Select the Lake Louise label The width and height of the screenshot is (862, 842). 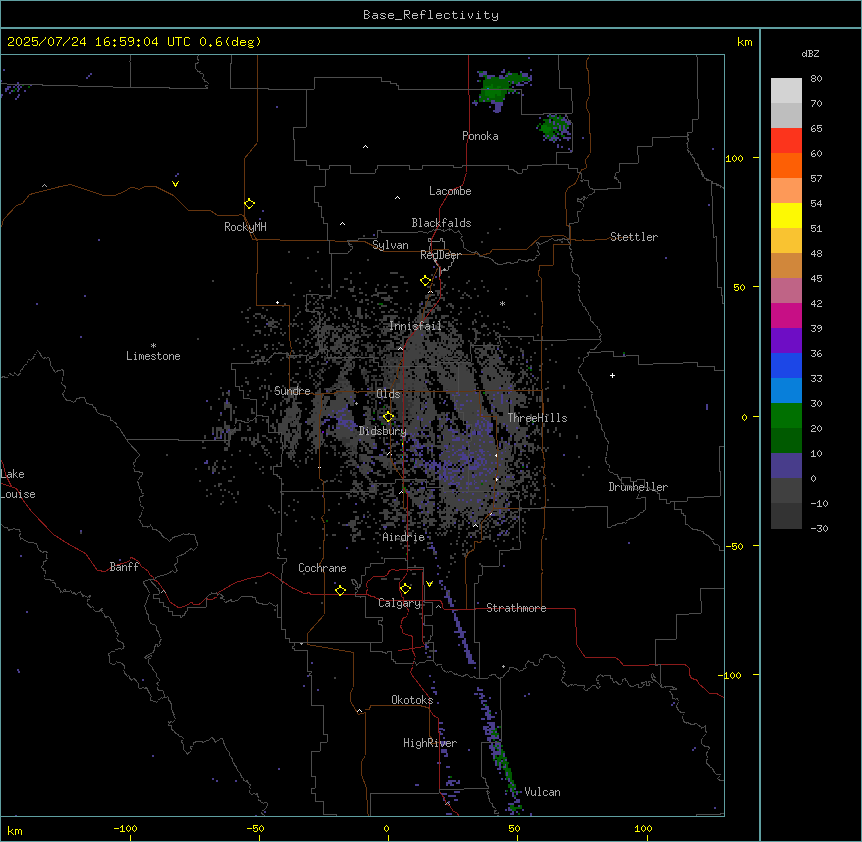pyautogui.click(x=18, y=484)
